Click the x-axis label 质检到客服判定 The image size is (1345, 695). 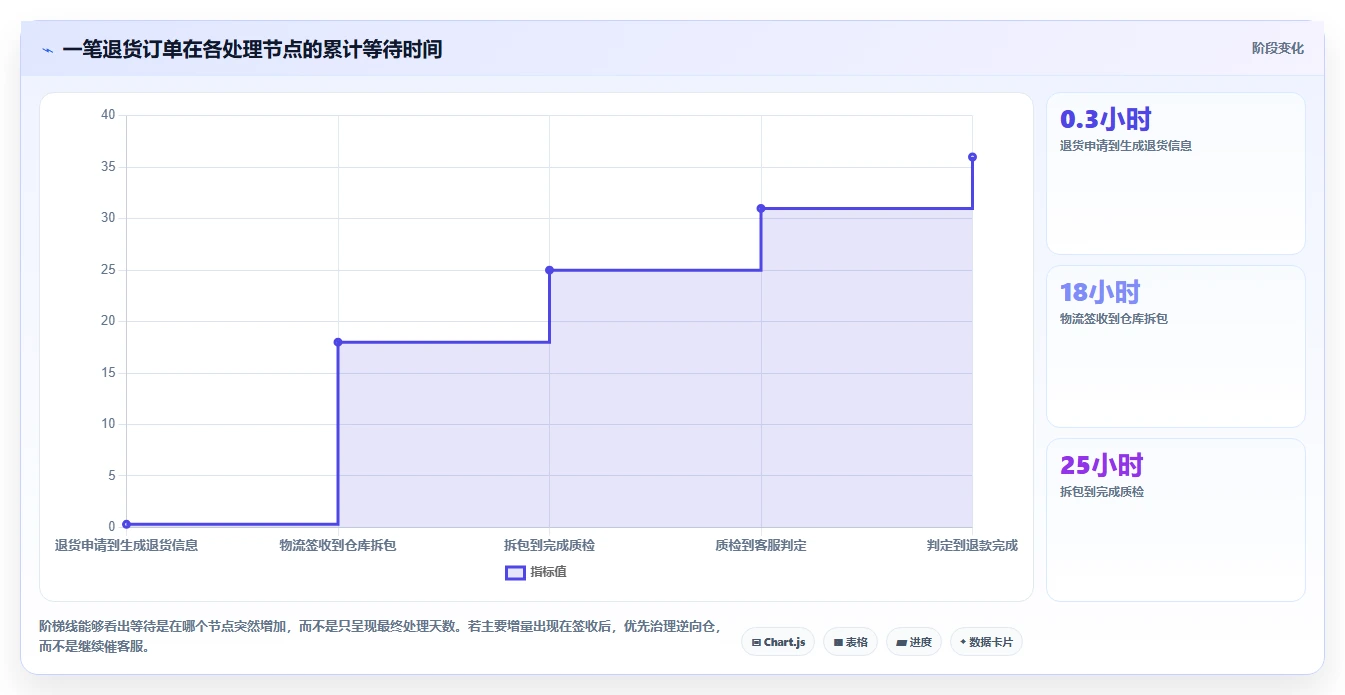[761, 546]
